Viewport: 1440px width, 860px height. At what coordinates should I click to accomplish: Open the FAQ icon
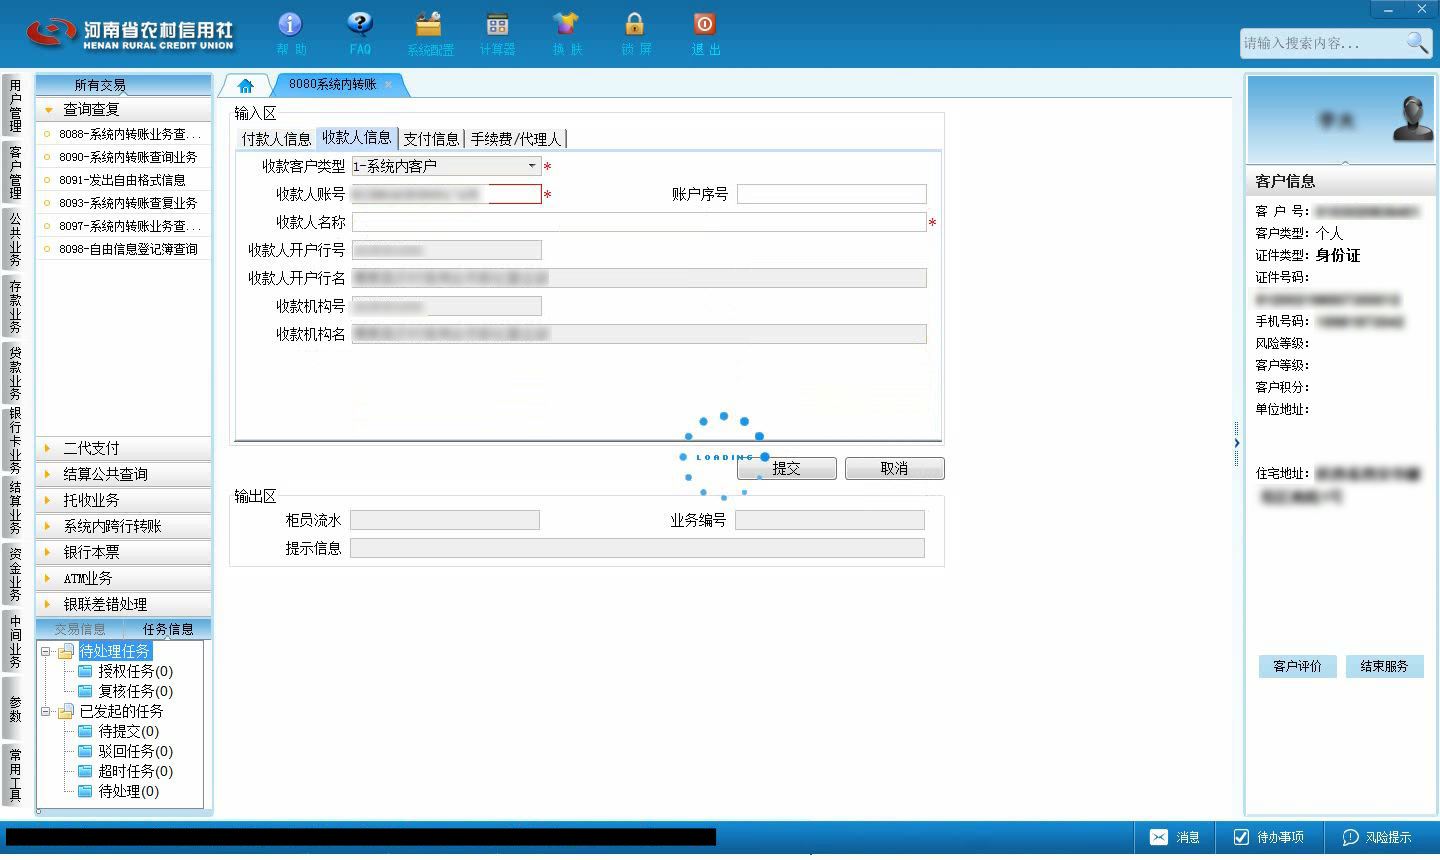(x=360, y=33)
